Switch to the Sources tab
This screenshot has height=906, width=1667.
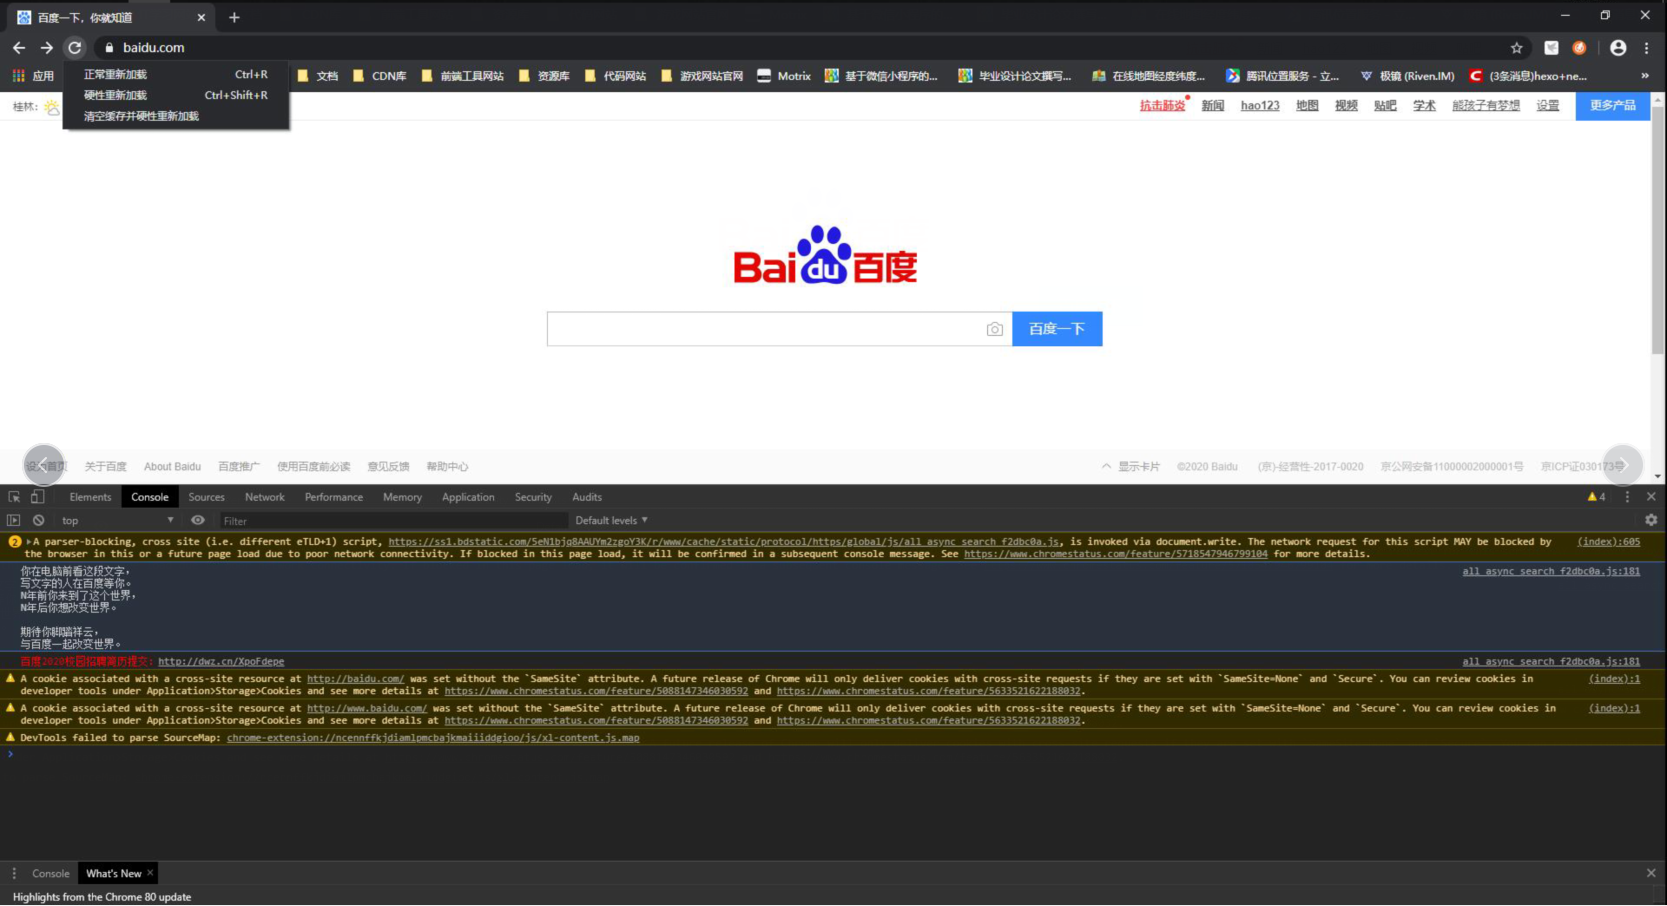(206, 497)
